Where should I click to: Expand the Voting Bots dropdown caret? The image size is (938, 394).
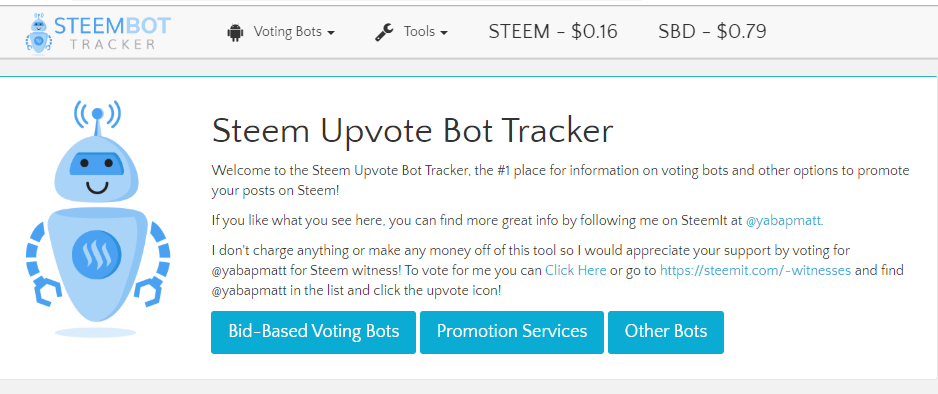coord(330,33)
